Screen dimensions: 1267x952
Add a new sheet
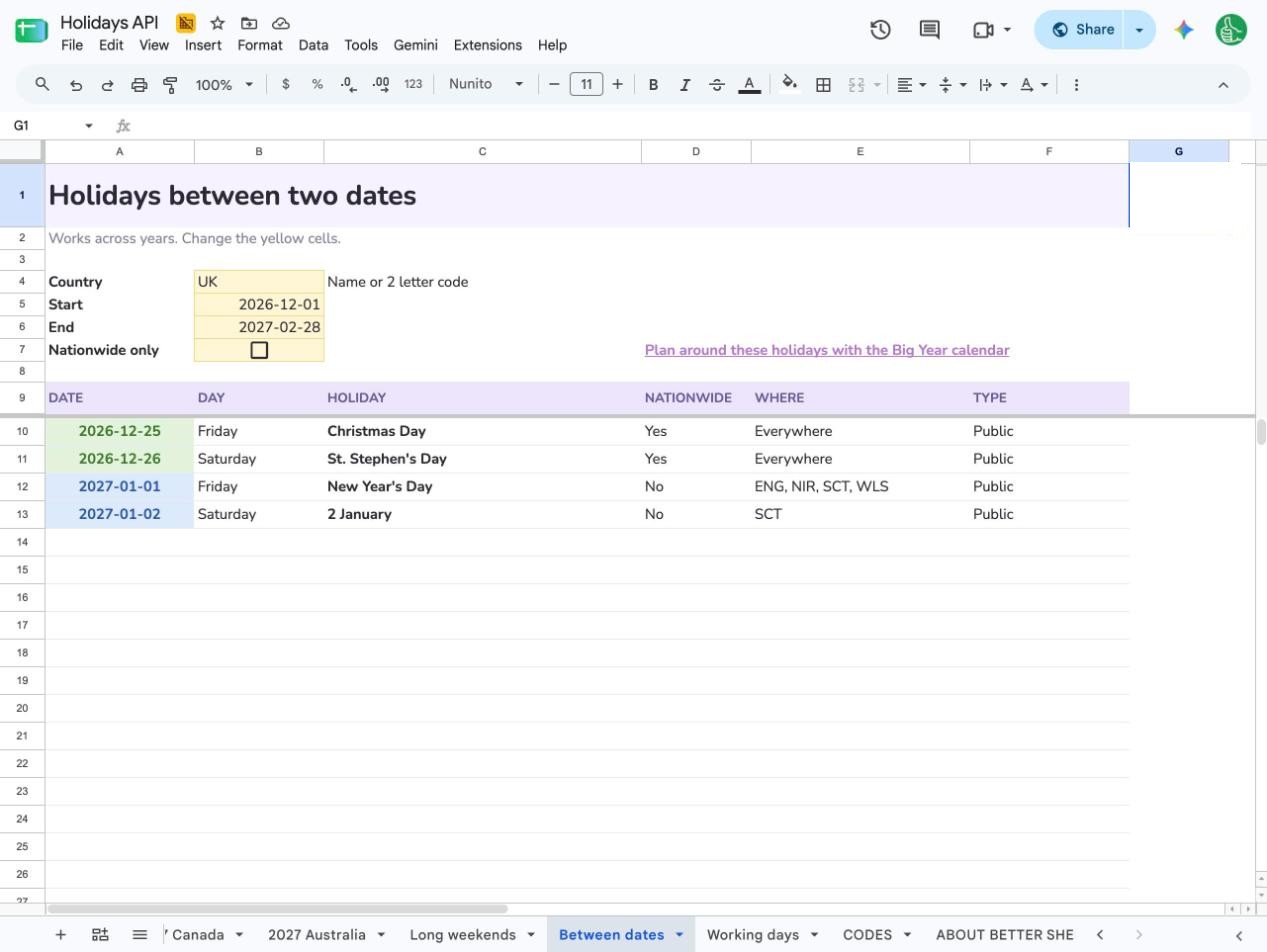click(61, 935)
